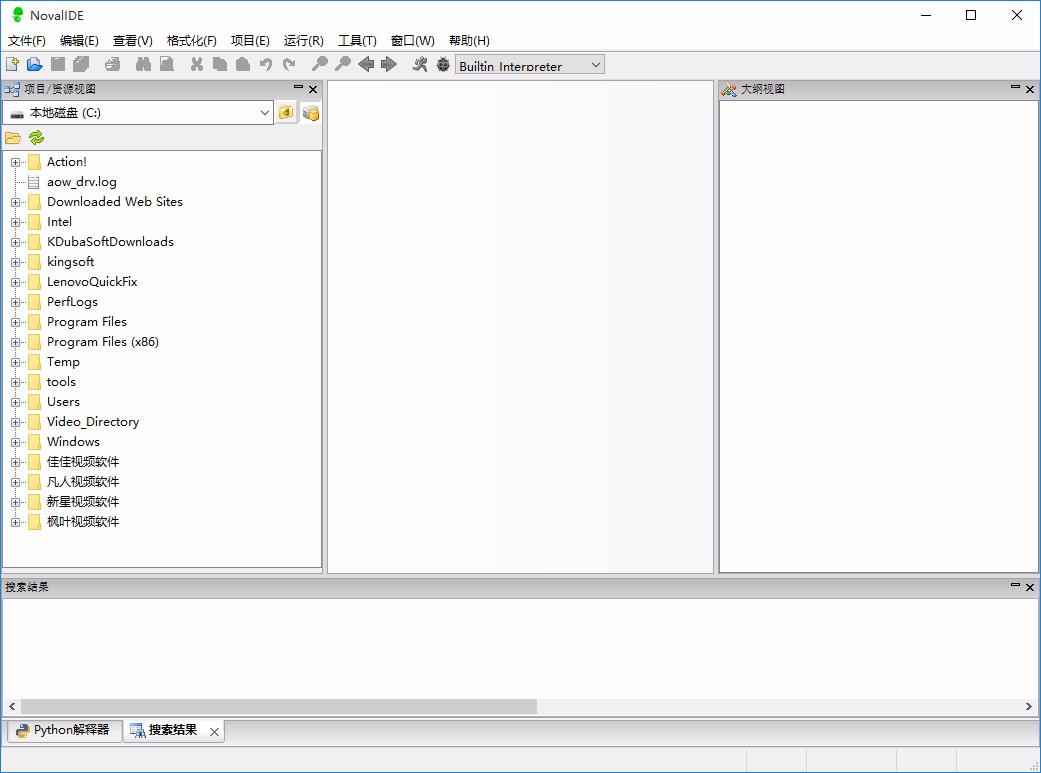Viewport: 1041px width, 773px height.
Task: Minimize the 项目/资源视图 panel
Action: click(298, 87)
